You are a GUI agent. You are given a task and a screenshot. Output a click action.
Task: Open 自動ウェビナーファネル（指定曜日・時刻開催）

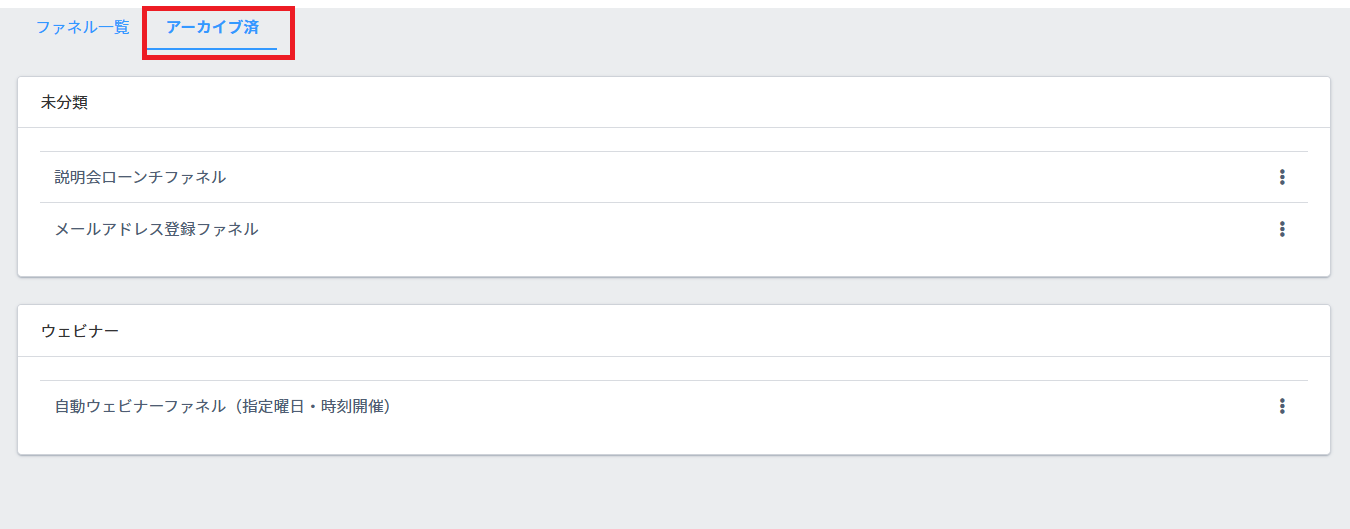click(222, 407)
